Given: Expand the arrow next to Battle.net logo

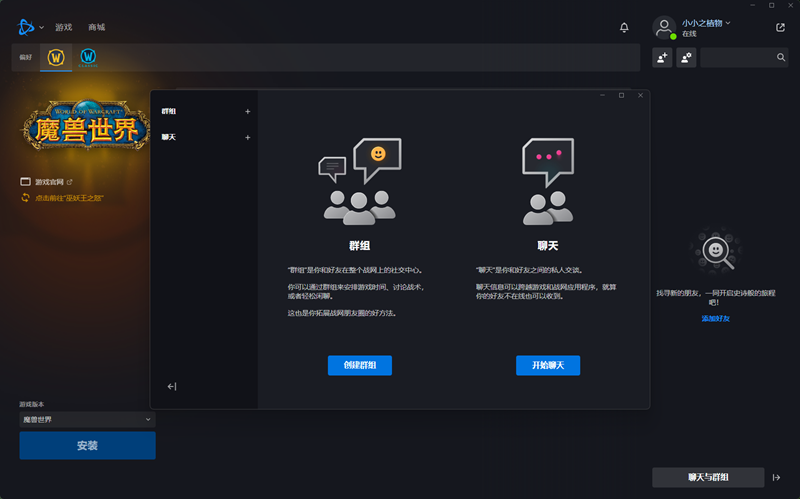Looking at the screenshot, I should (x=41, y=28).
